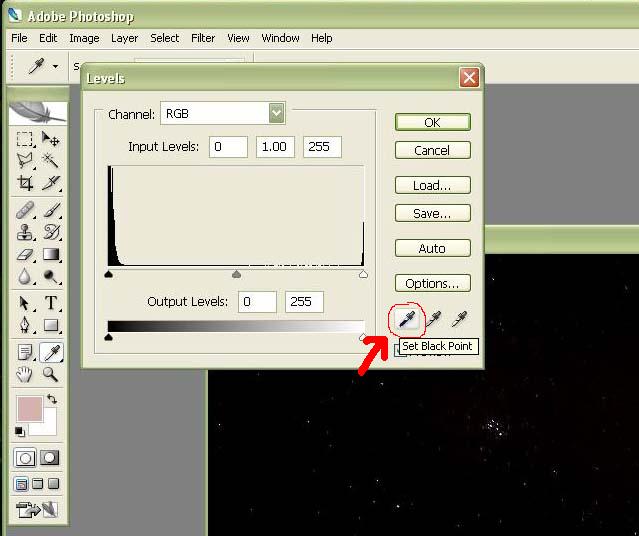
Task: Select the Slice tool
Action: [x=51, y=183]
